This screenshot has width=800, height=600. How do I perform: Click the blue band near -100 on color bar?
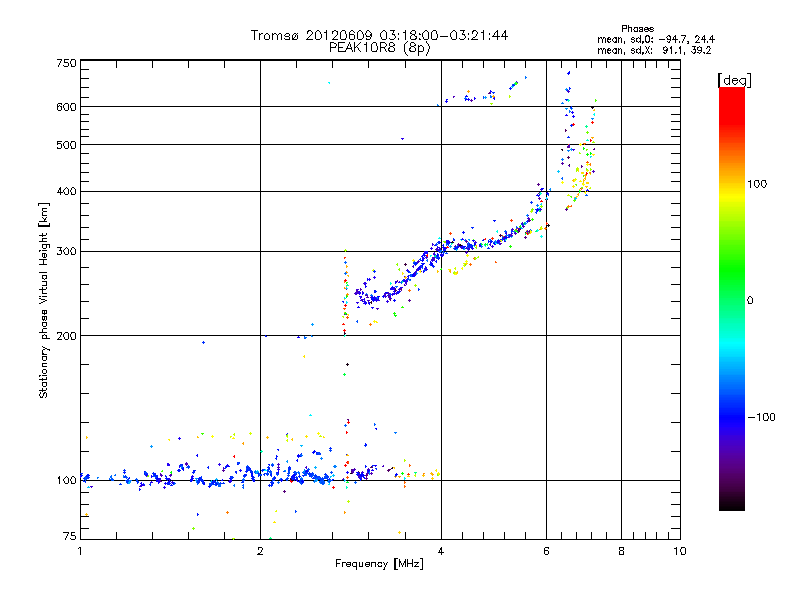click(732, 416)
